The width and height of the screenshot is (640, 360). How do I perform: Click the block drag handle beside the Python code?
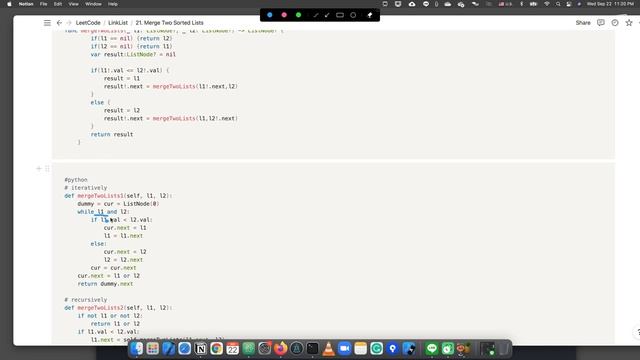click(47, 169)
